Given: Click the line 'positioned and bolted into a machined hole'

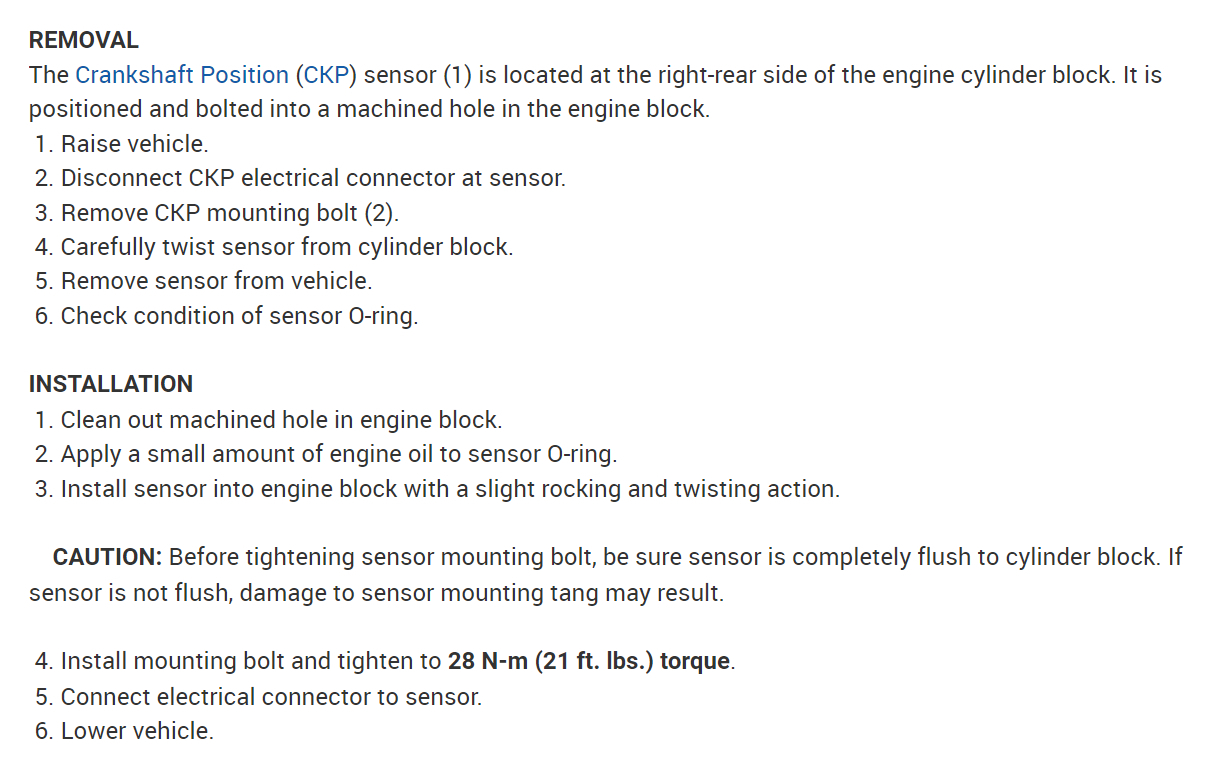Looking at the screenshot, I should tap(369, 109).
